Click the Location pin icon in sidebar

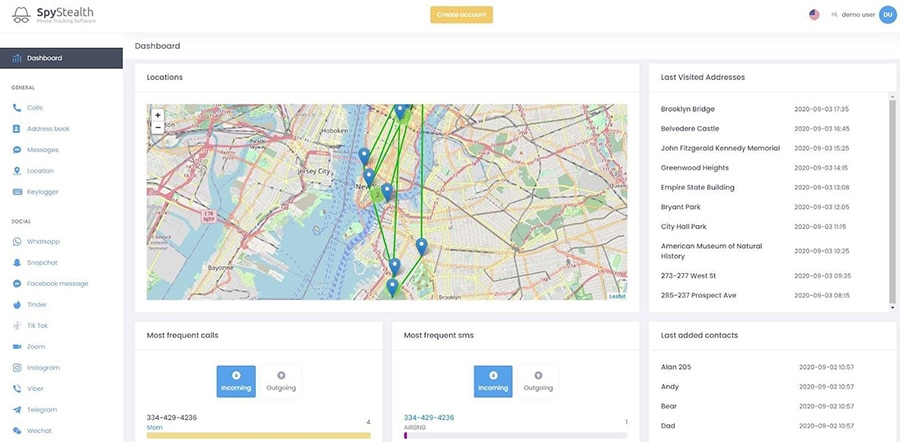tap(17, 171)
